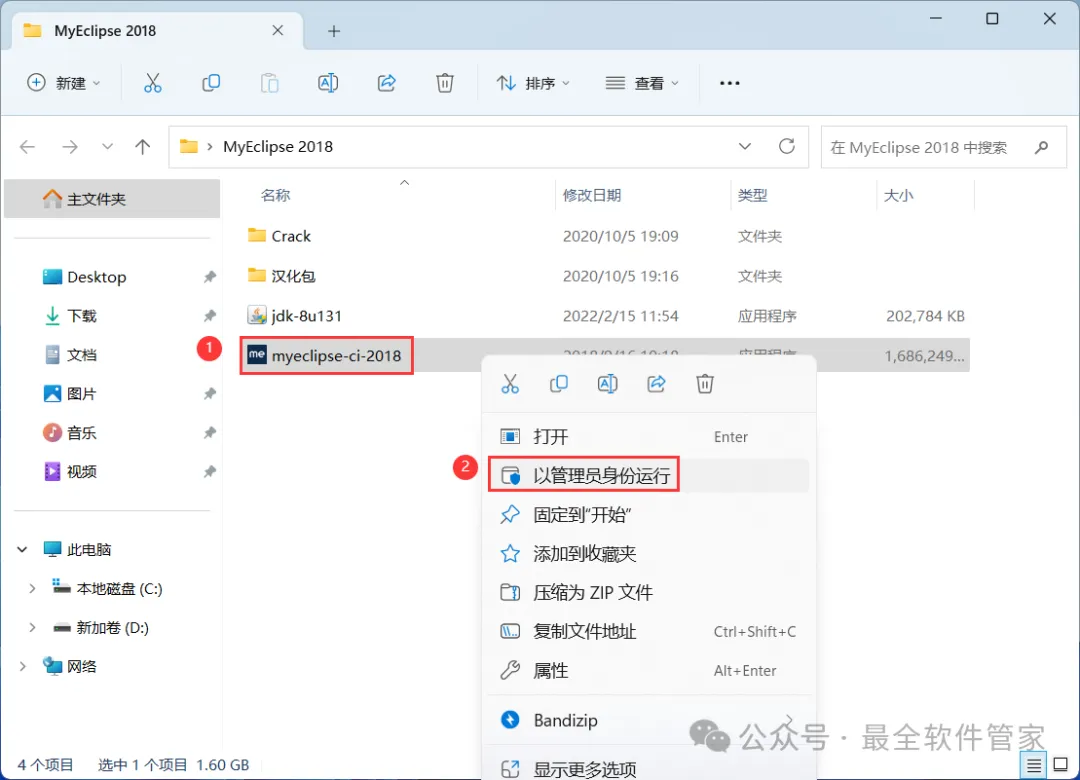Open the 新建 dropdown menu
The image size is (1080, 780).
pyautogui.click(x=63, y=83)
